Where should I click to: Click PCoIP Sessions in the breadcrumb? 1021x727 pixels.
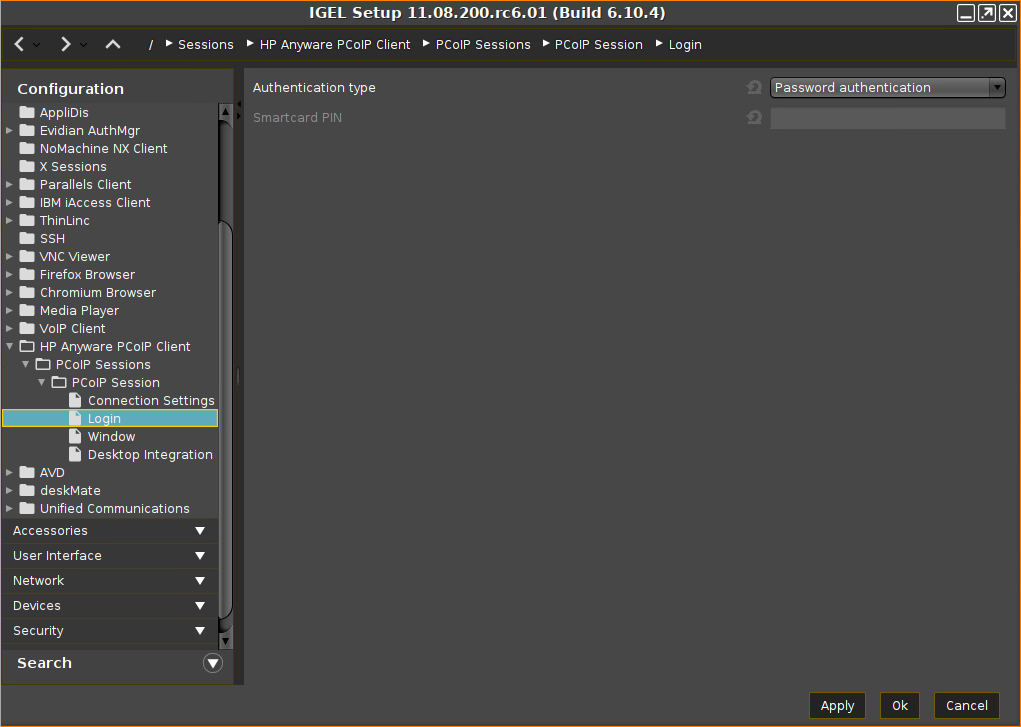(483, 45)
